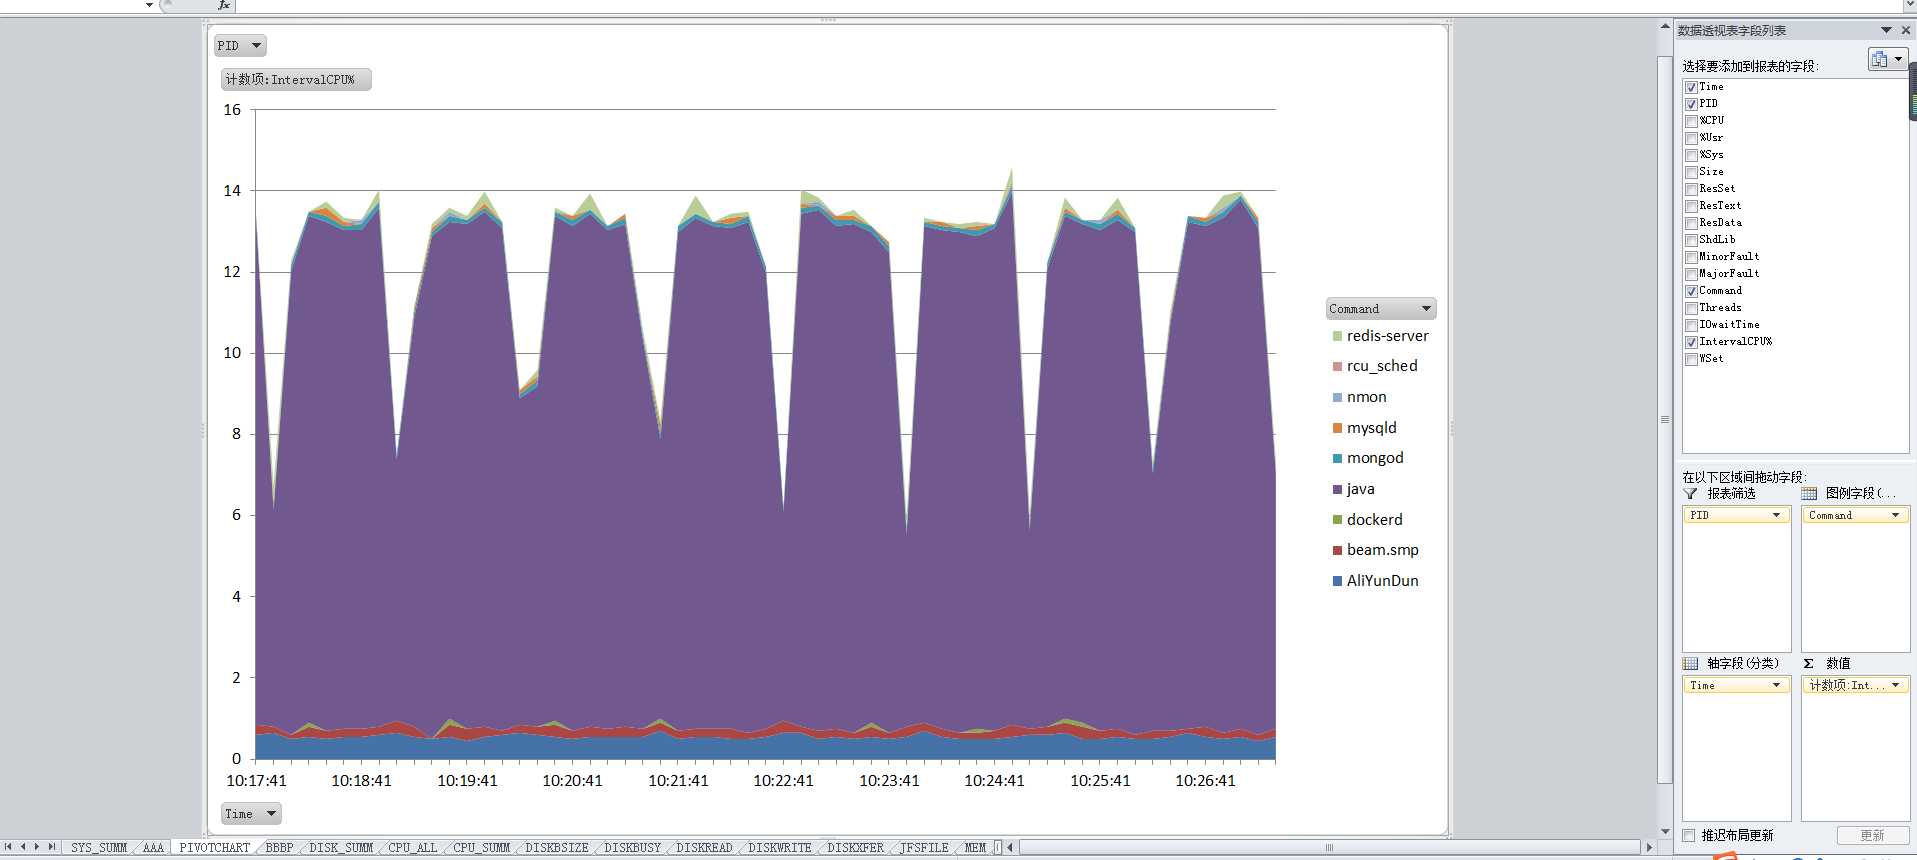Viewport: 1917px width, 860px height.
Task: Check the %CPU field checkbox
Action: [x=1691, y=121]
